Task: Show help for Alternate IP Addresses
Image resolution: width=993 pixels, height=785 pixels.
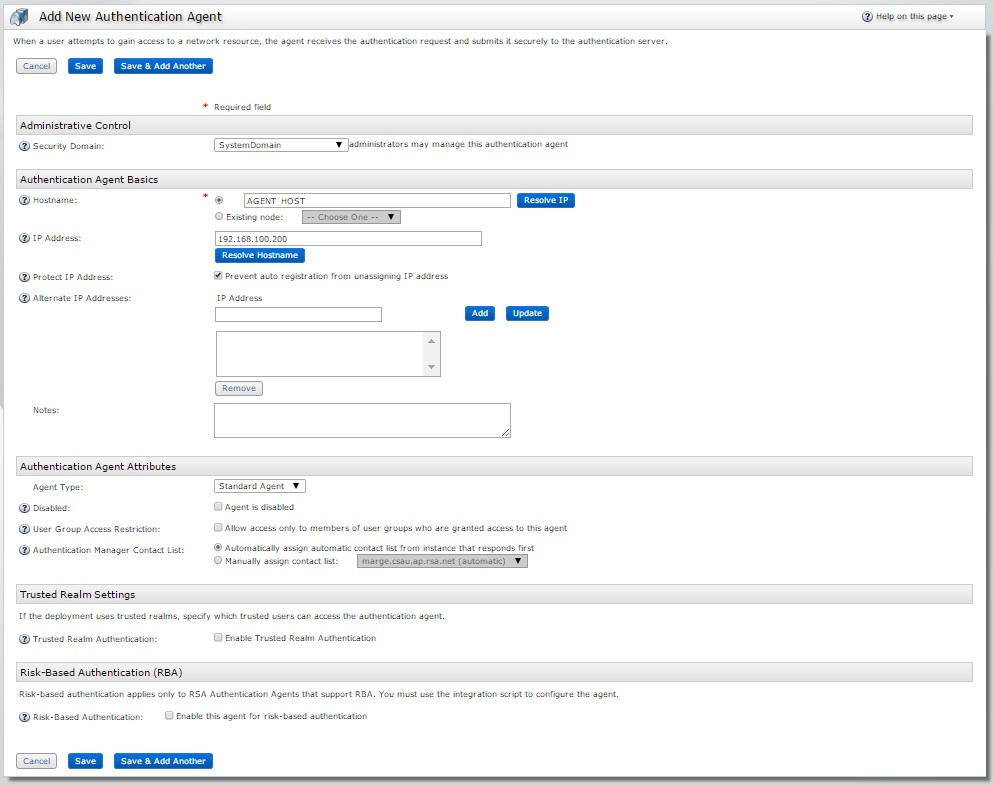Action: (25, 298)
